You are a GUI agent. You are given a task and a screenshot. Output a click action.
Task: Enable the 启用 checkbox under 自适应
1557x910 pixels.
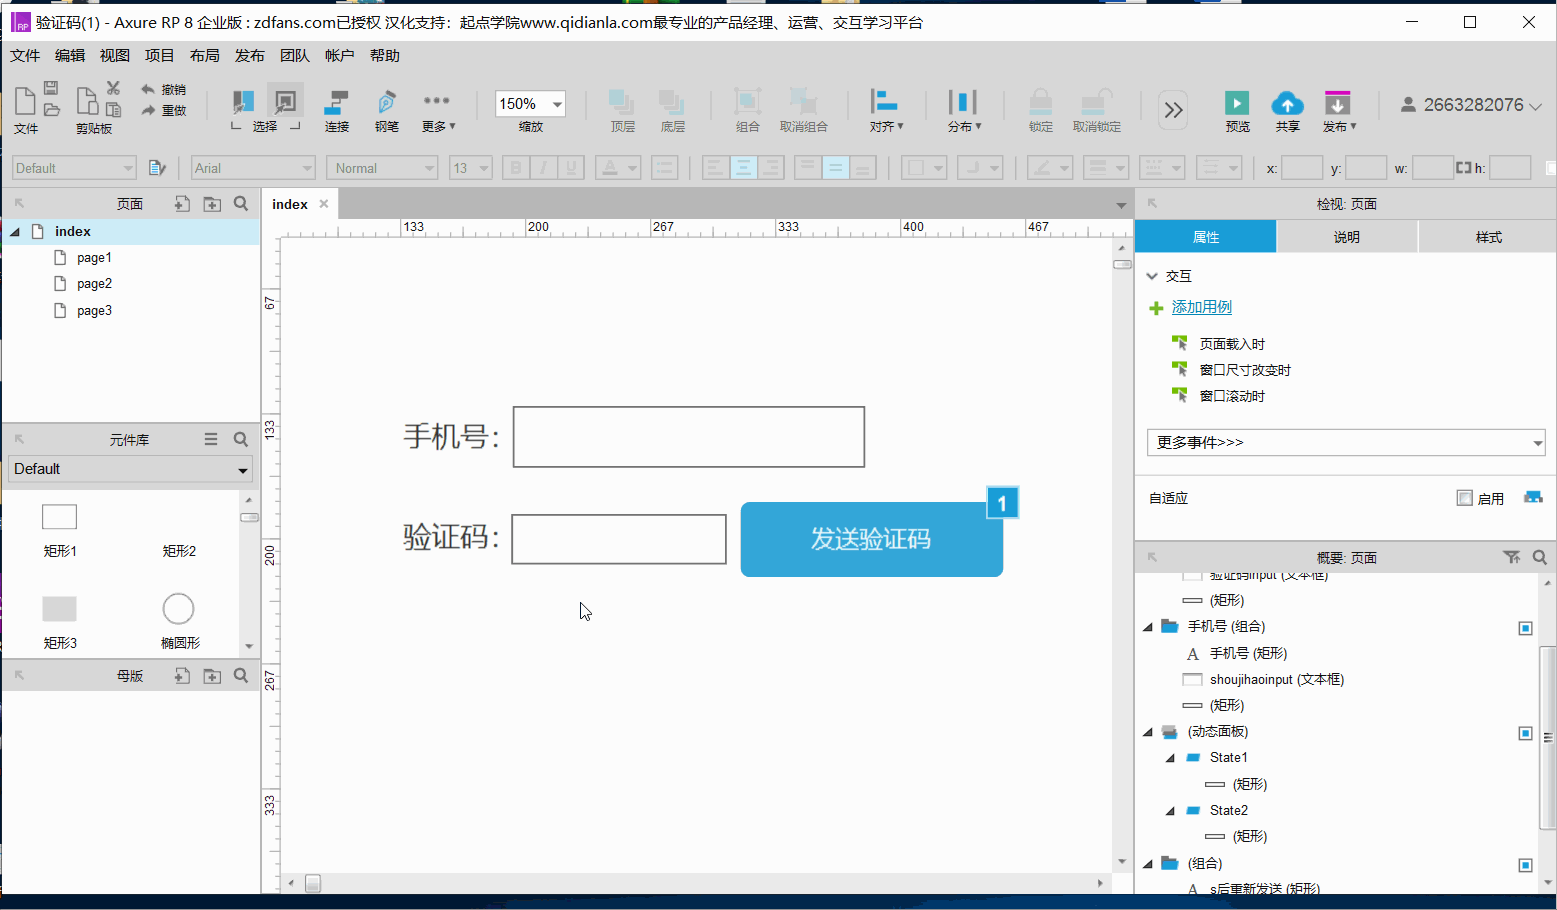click(1464, 498)
